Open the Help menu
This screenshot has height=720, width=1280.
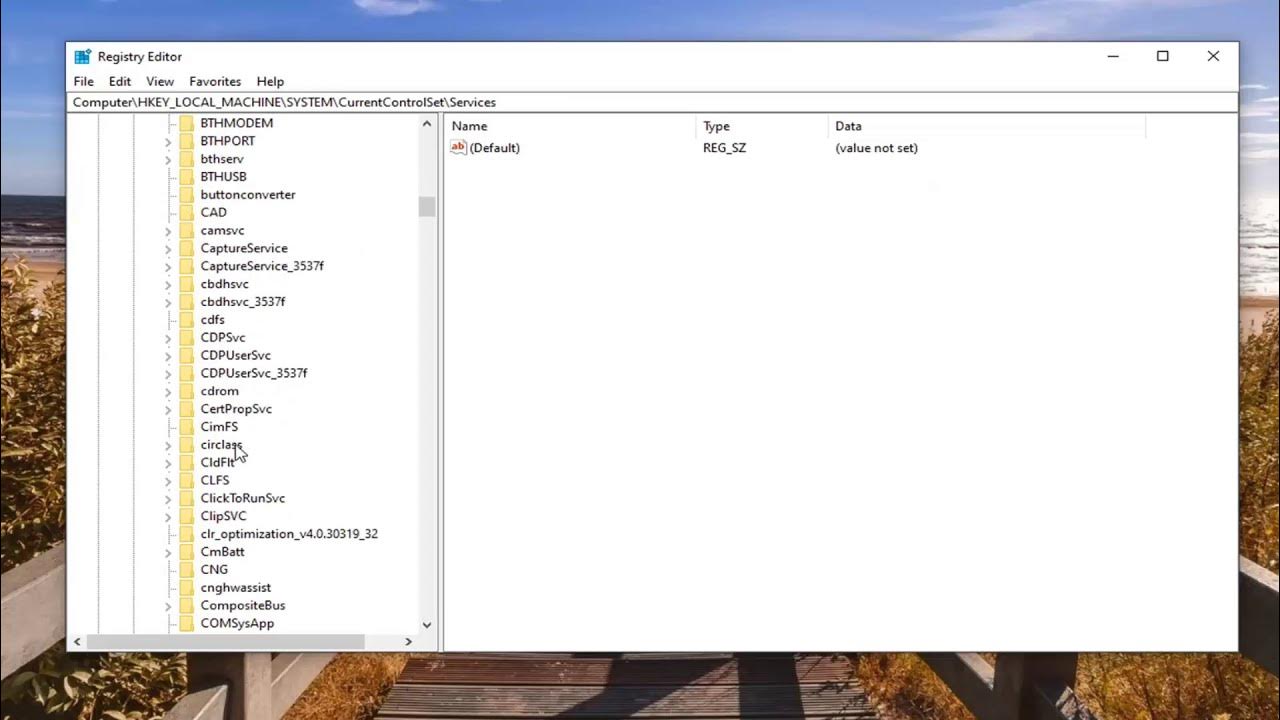coord(270,82)
